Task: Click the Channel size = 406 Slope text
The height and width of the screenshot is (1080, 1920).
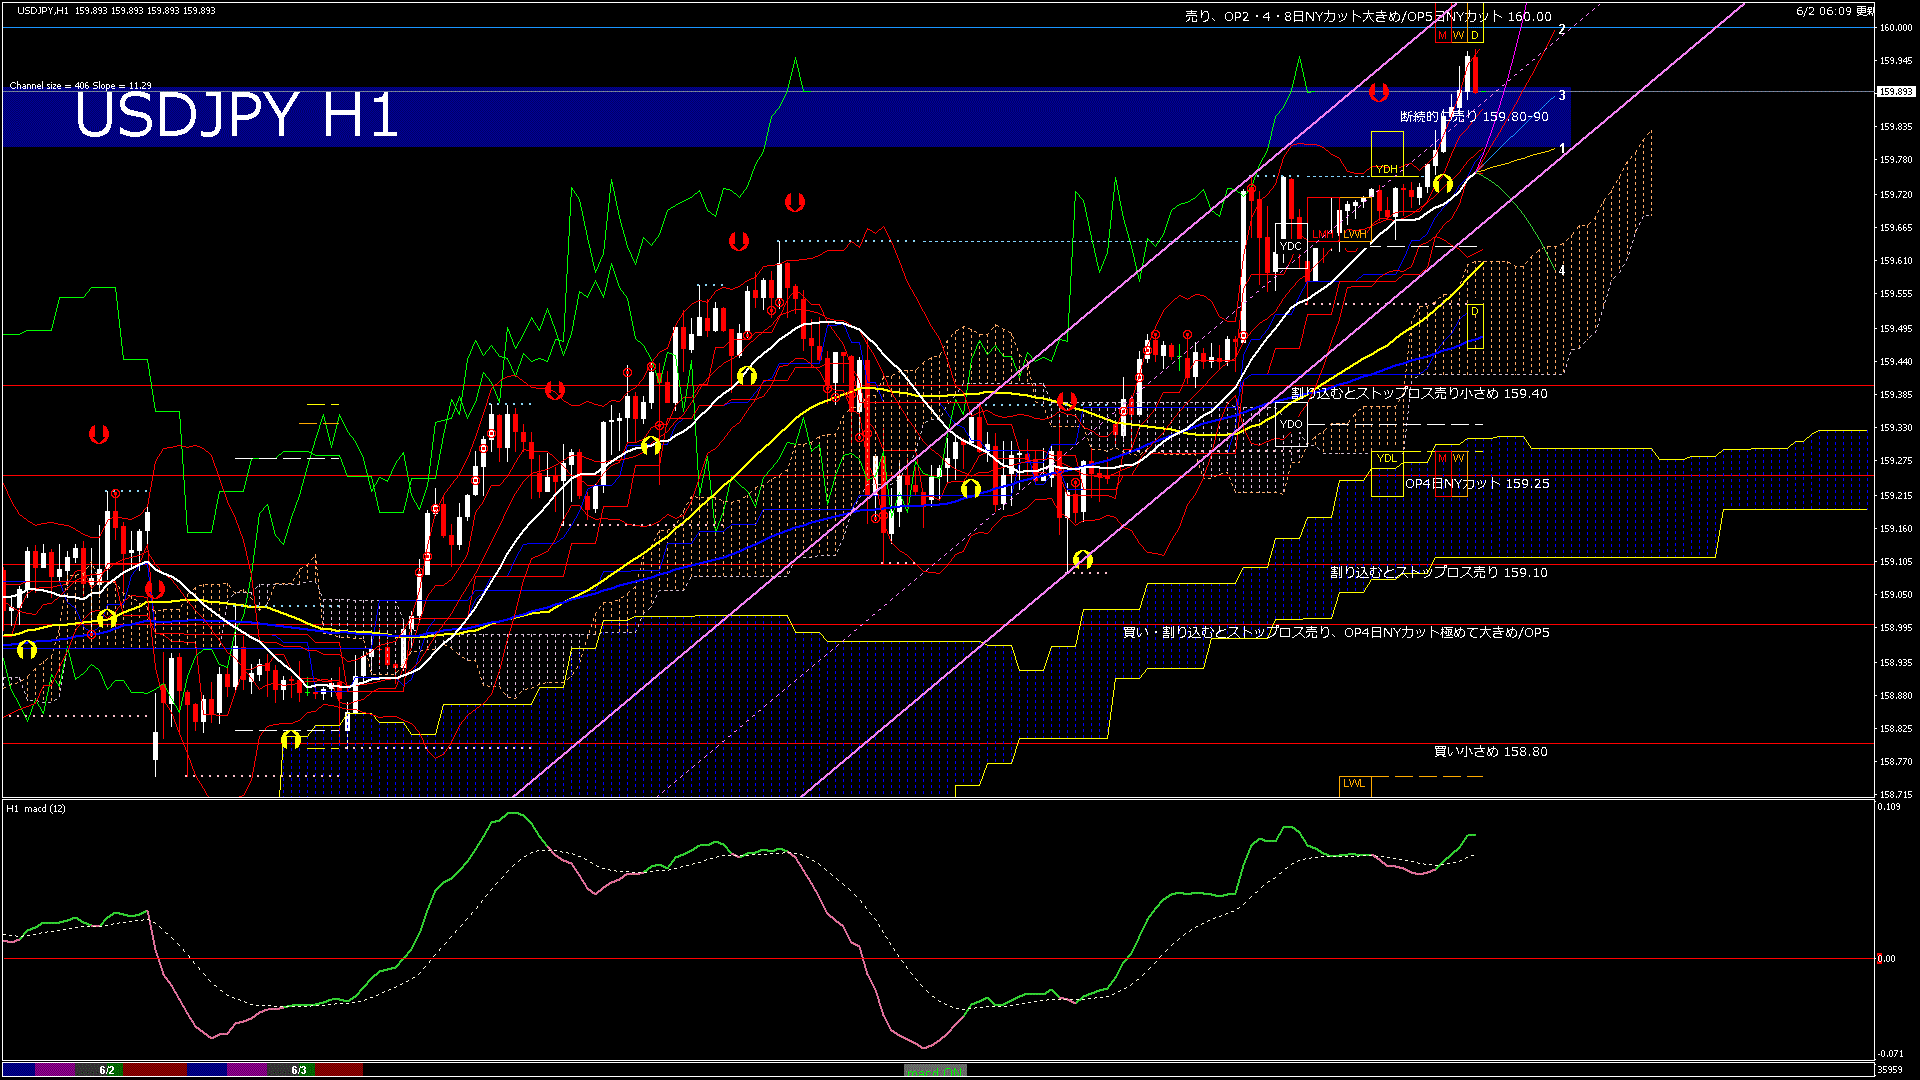Action: pyautogui.click(x=81, y=86)
